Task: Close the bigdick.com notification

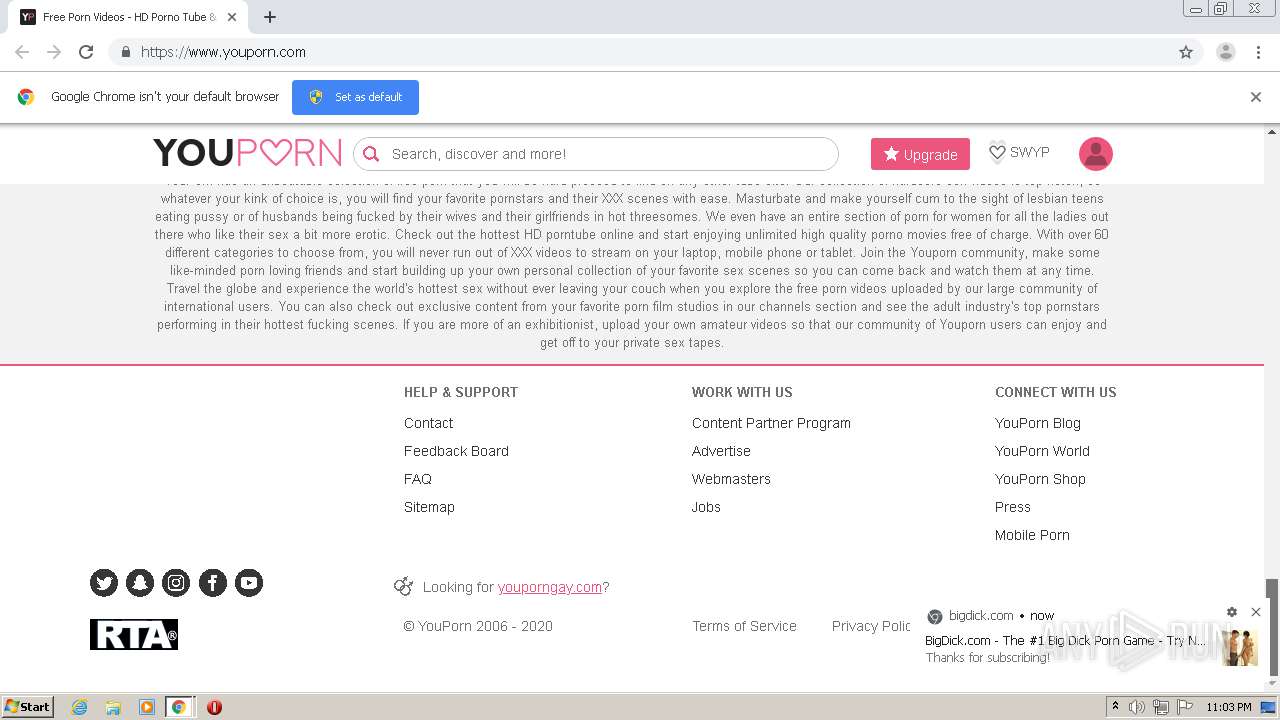Action: (1256, 612)
